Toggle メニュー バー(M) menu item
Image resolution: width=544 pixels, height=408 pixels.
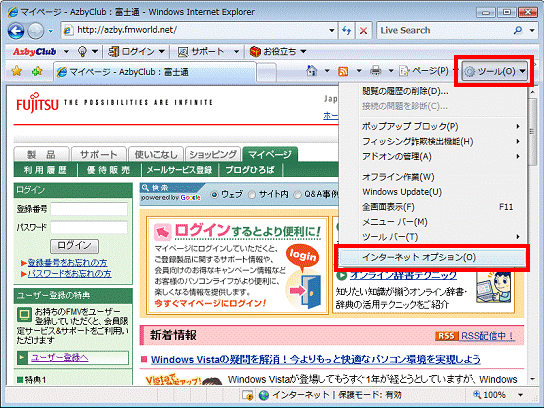[x=432, y=222]
